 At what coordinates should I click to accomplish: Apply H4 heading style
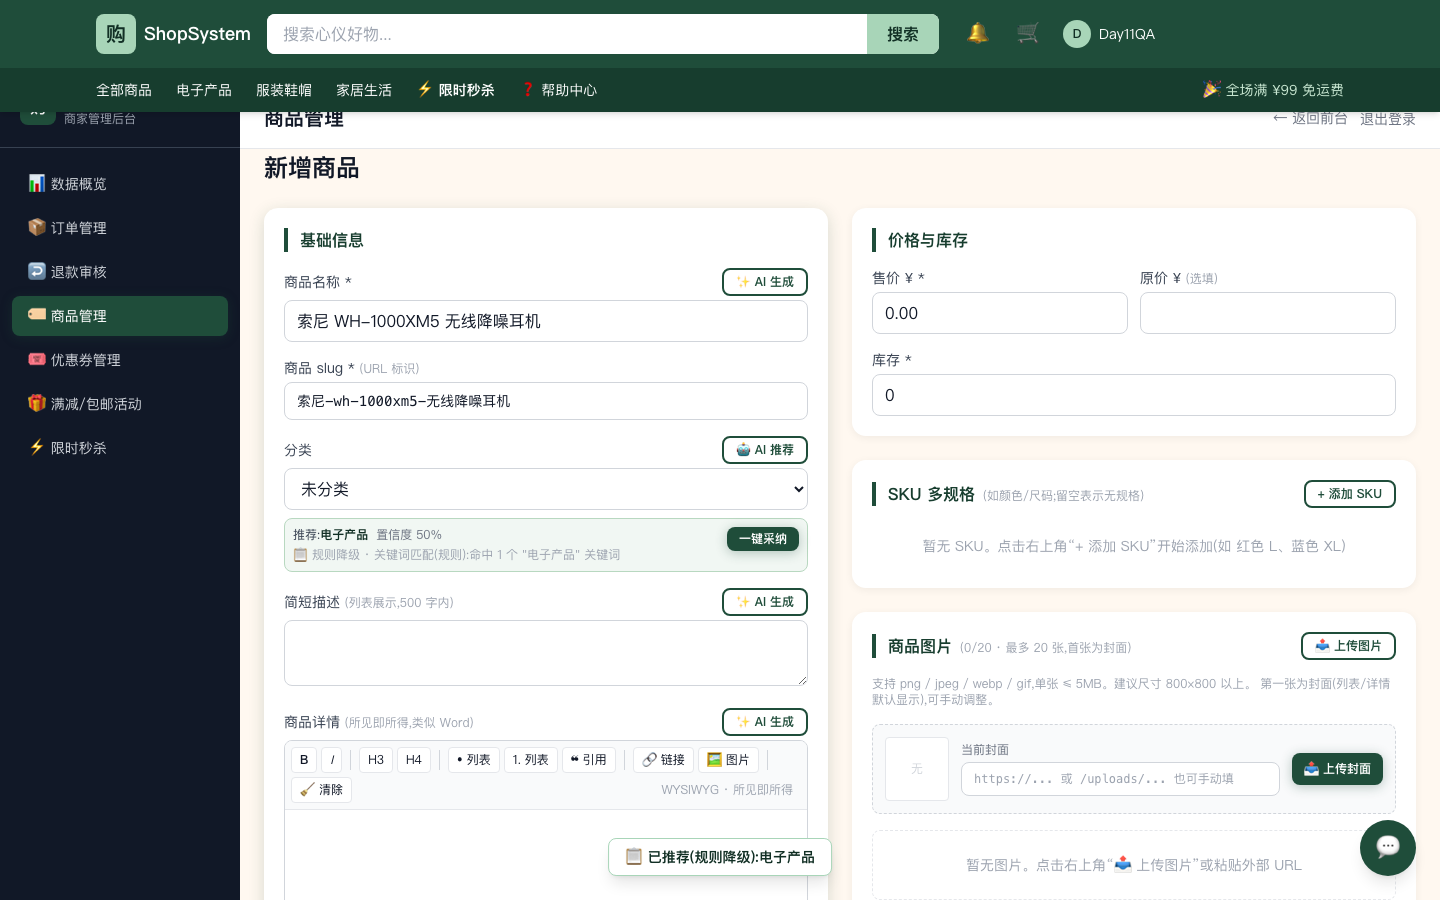click(x=414, y=760)
